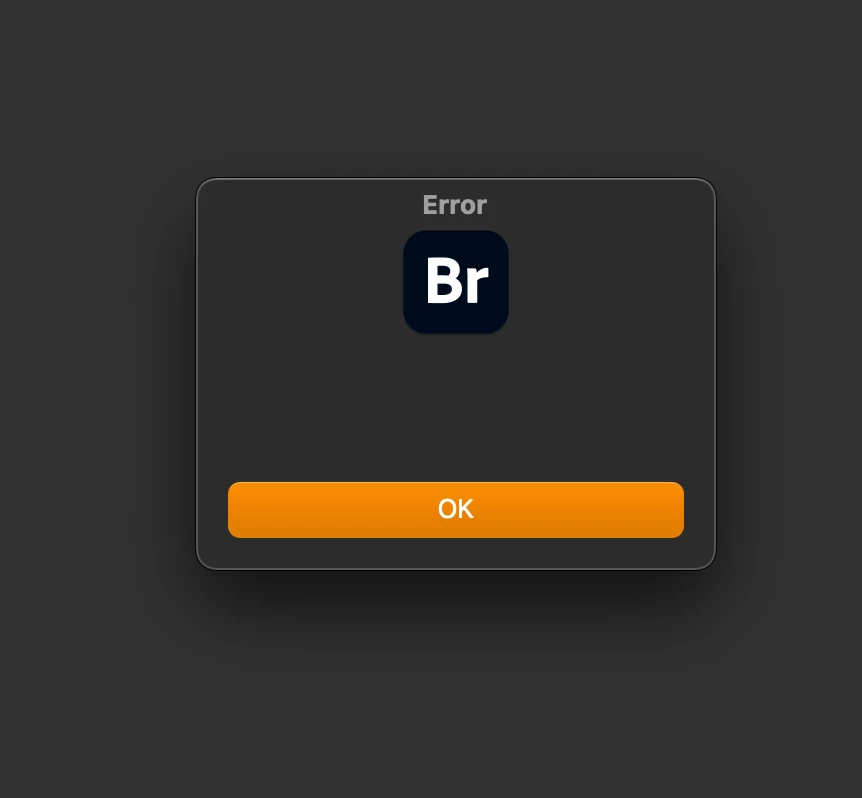Click the orange OK button label
The width and height of the screenshot is (862, 798).
click(x=456, y=509)
